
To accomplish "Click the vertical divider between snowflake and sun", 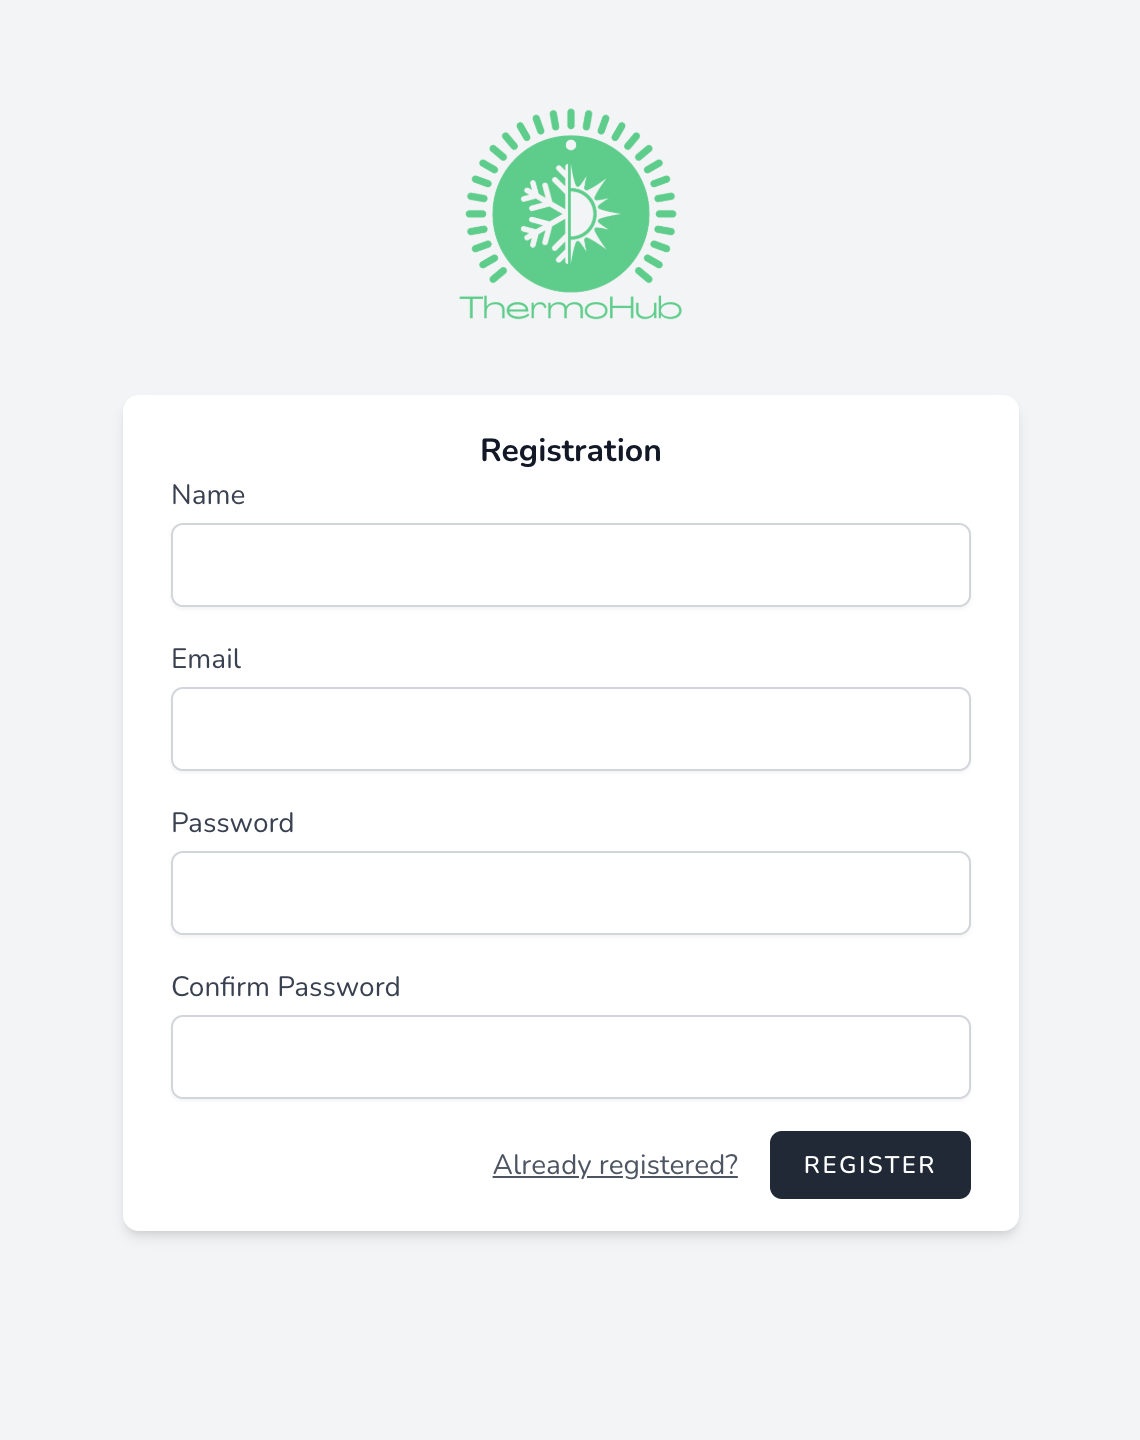I will point(569,213).
